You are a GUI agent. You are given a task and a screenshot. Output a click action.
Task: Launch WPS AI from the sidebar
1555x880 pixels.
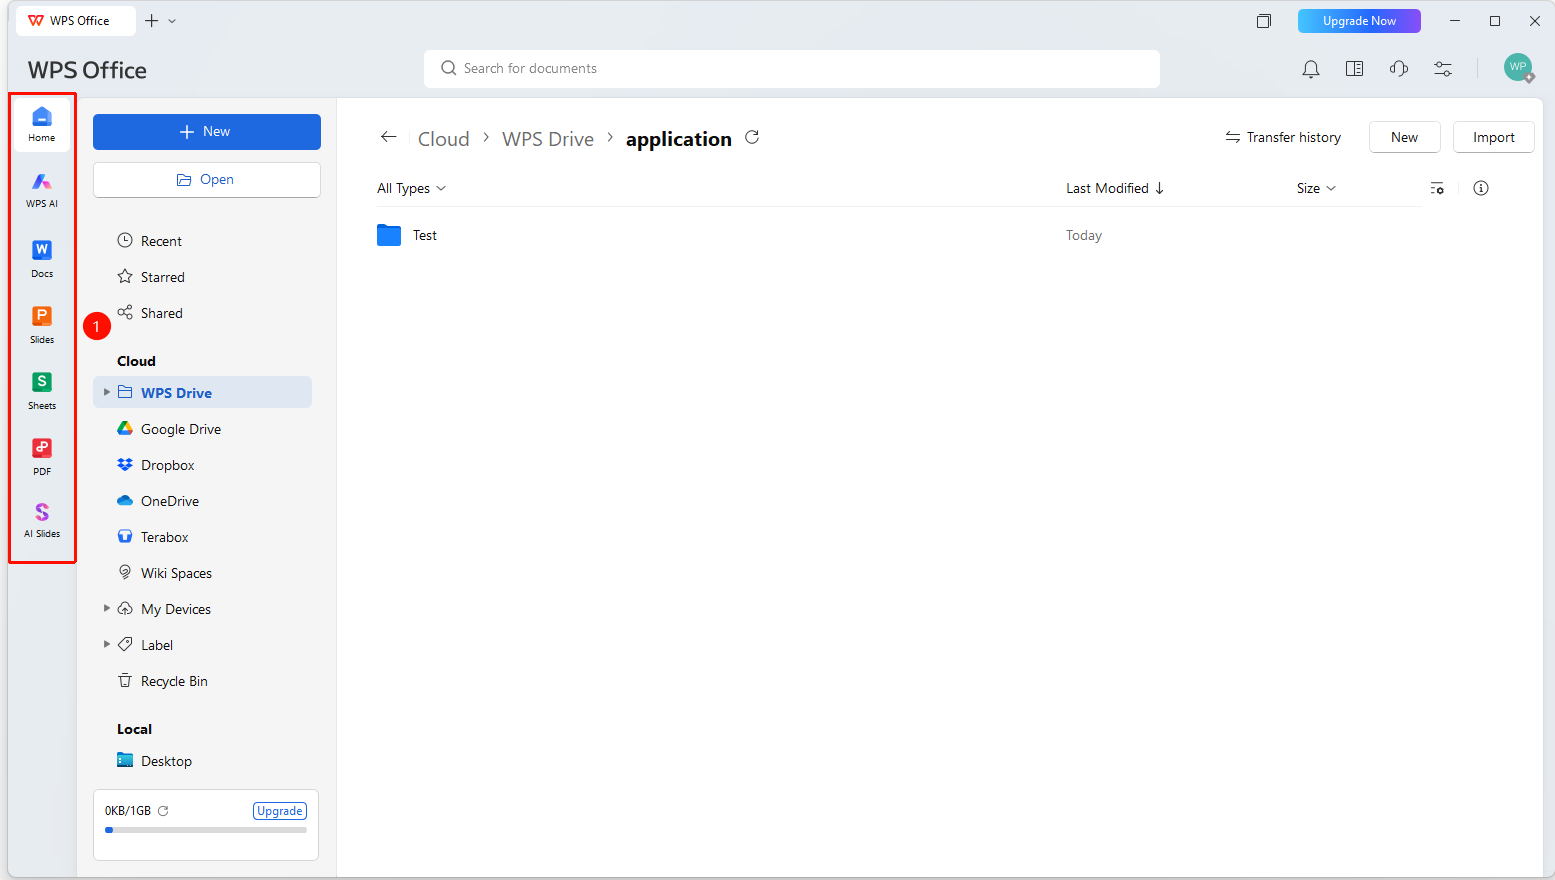[42, 190]
